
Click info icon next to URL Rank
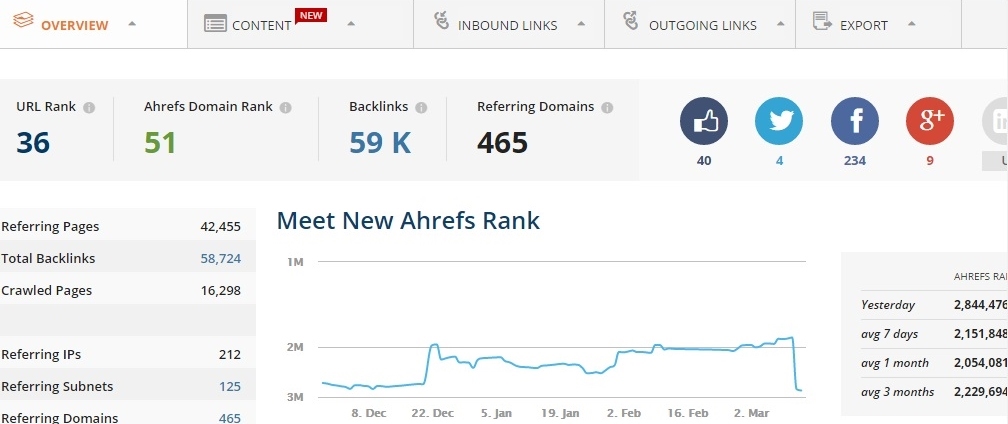(x=89, y=107)
